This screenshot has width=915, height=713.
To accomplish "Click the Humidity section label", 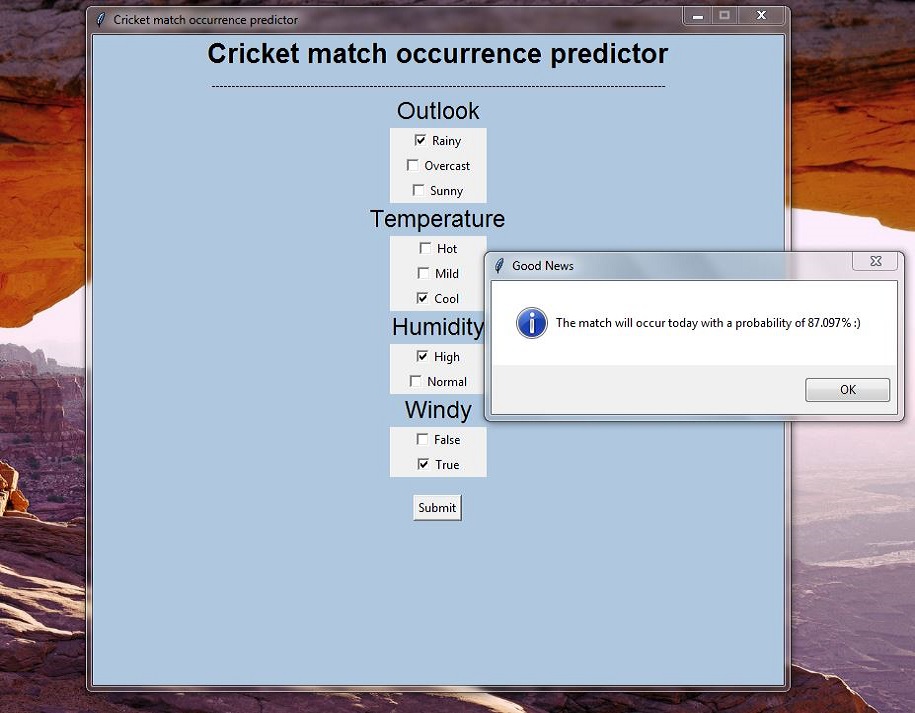I will 438,327.
